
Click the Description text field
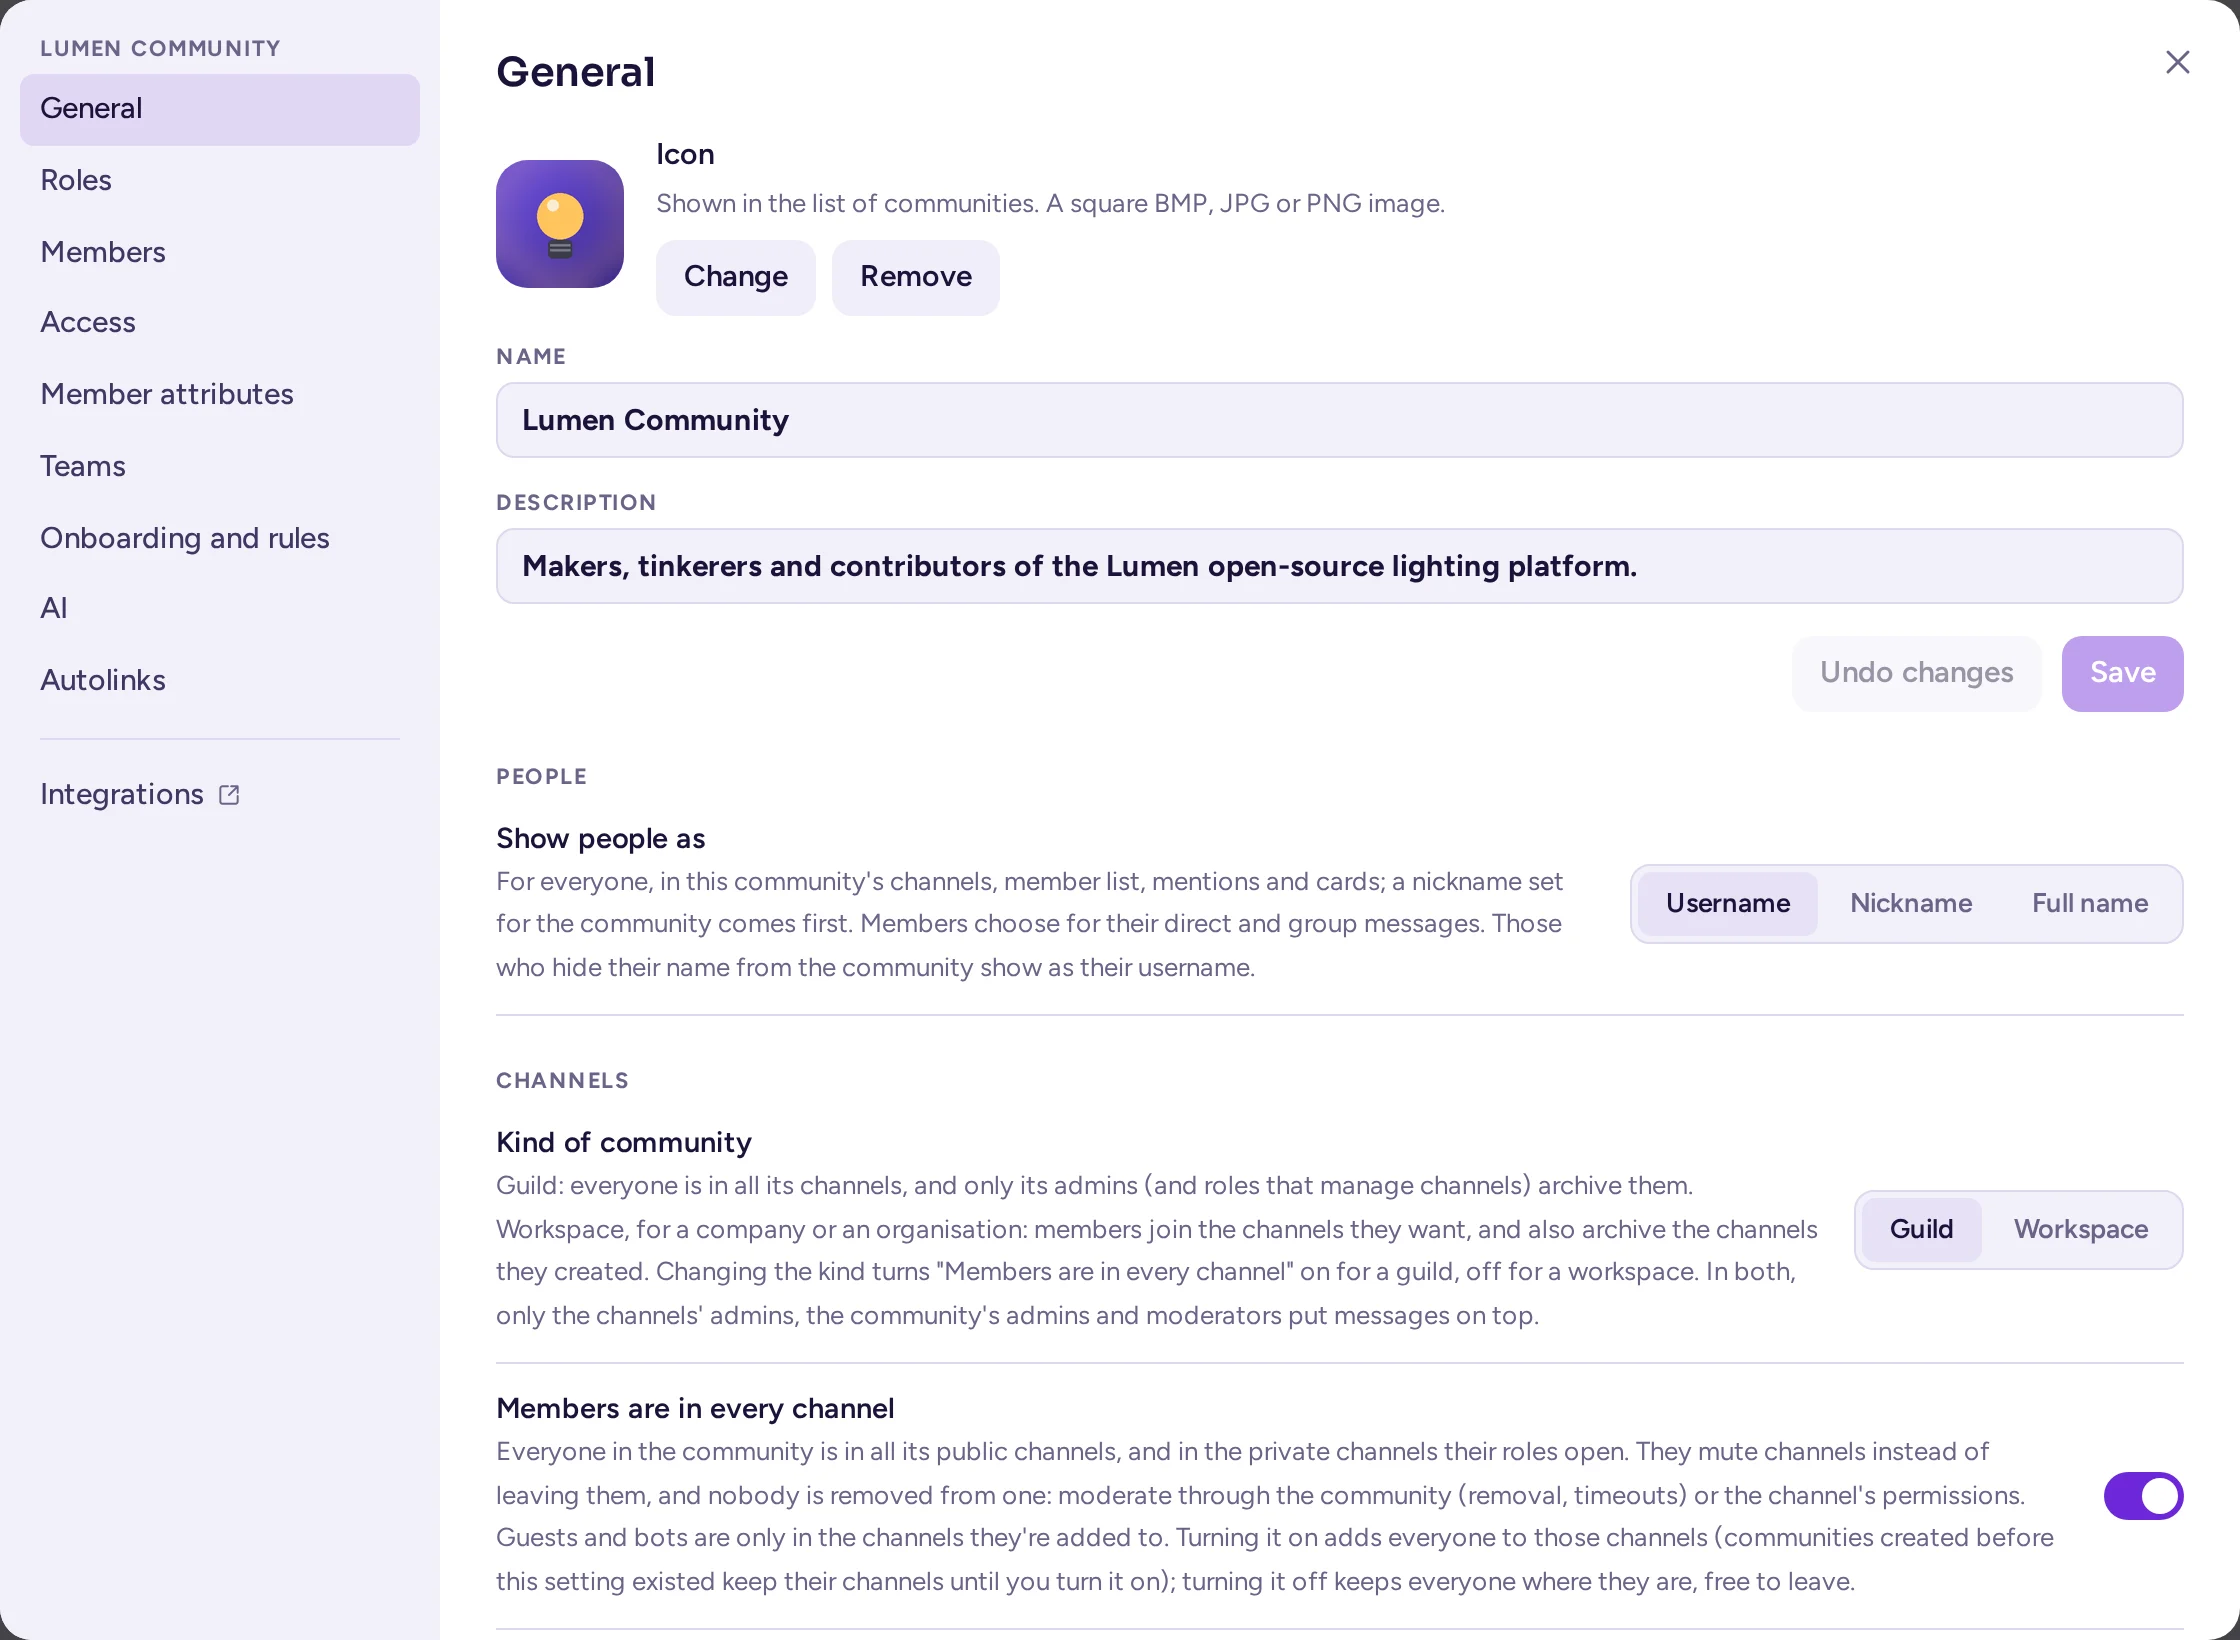click(1340, 566)
